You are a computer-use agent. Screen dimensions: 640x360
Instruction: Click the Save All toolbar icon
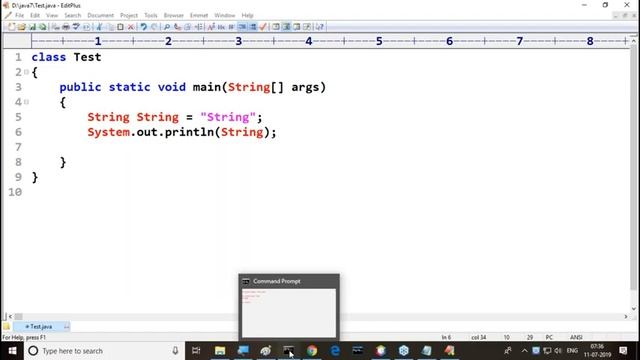pos(42,27)
